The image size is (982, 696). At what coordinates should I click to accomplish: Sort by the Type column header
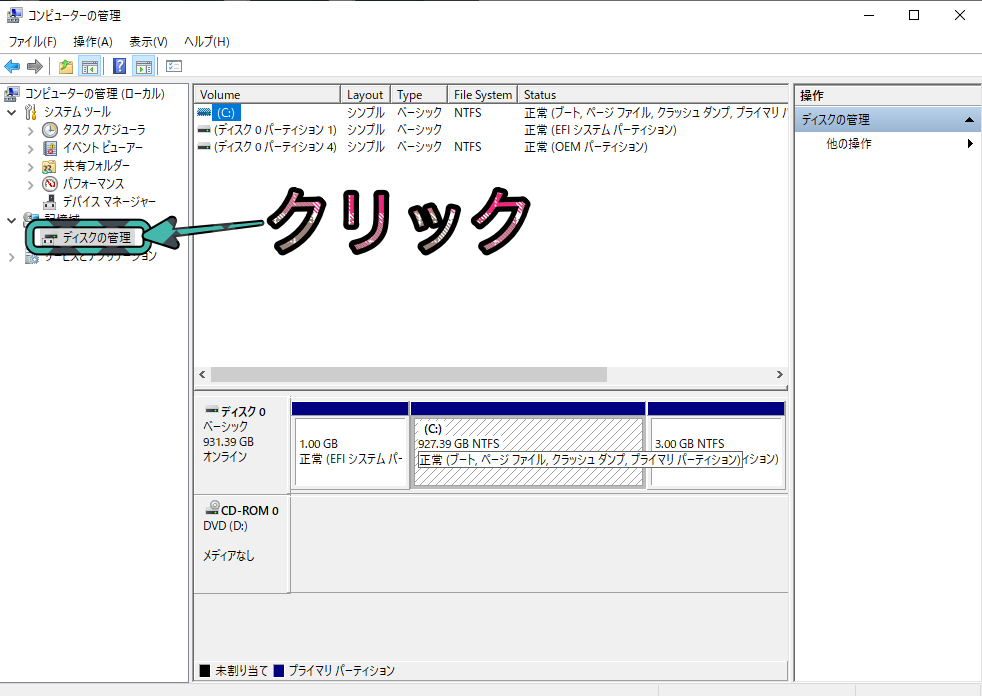click(x=419, y=95)
